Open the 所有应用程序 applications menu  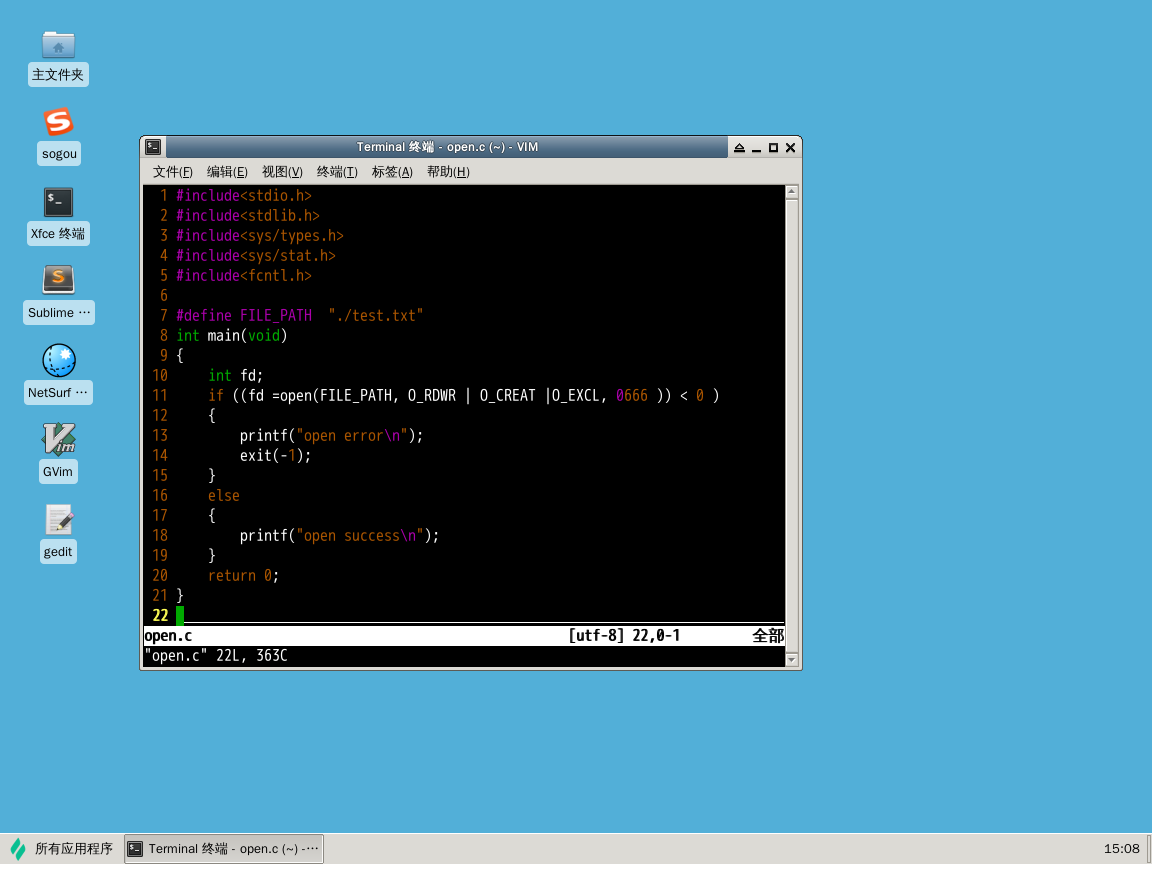[x=62, y=849]
